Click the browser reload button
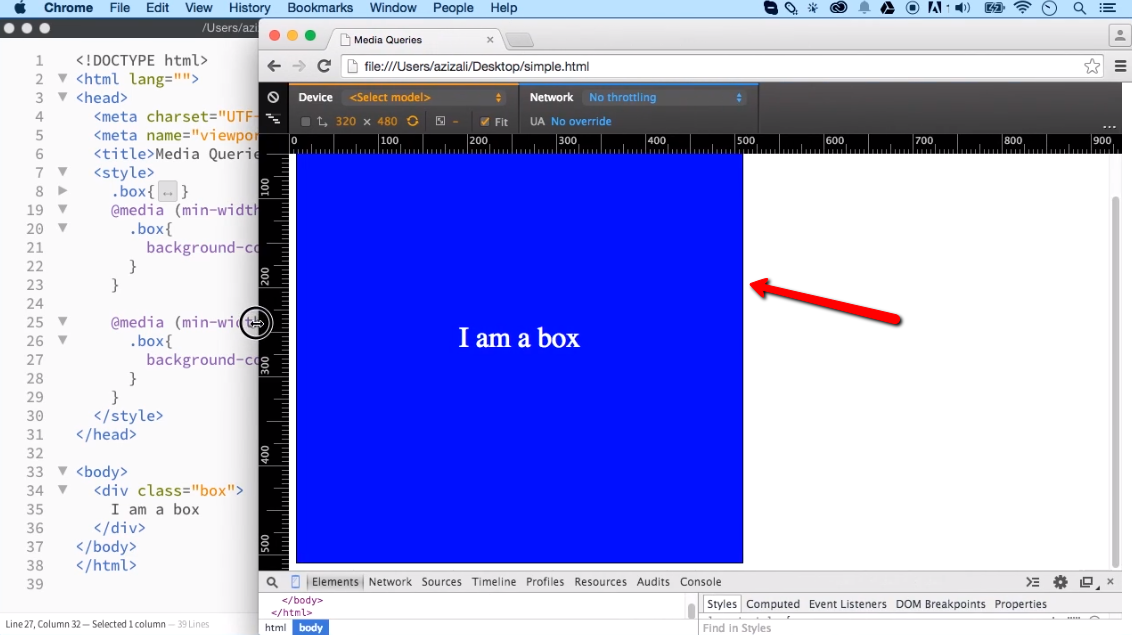Viewport: 1132px width, 635px height. 324,66
